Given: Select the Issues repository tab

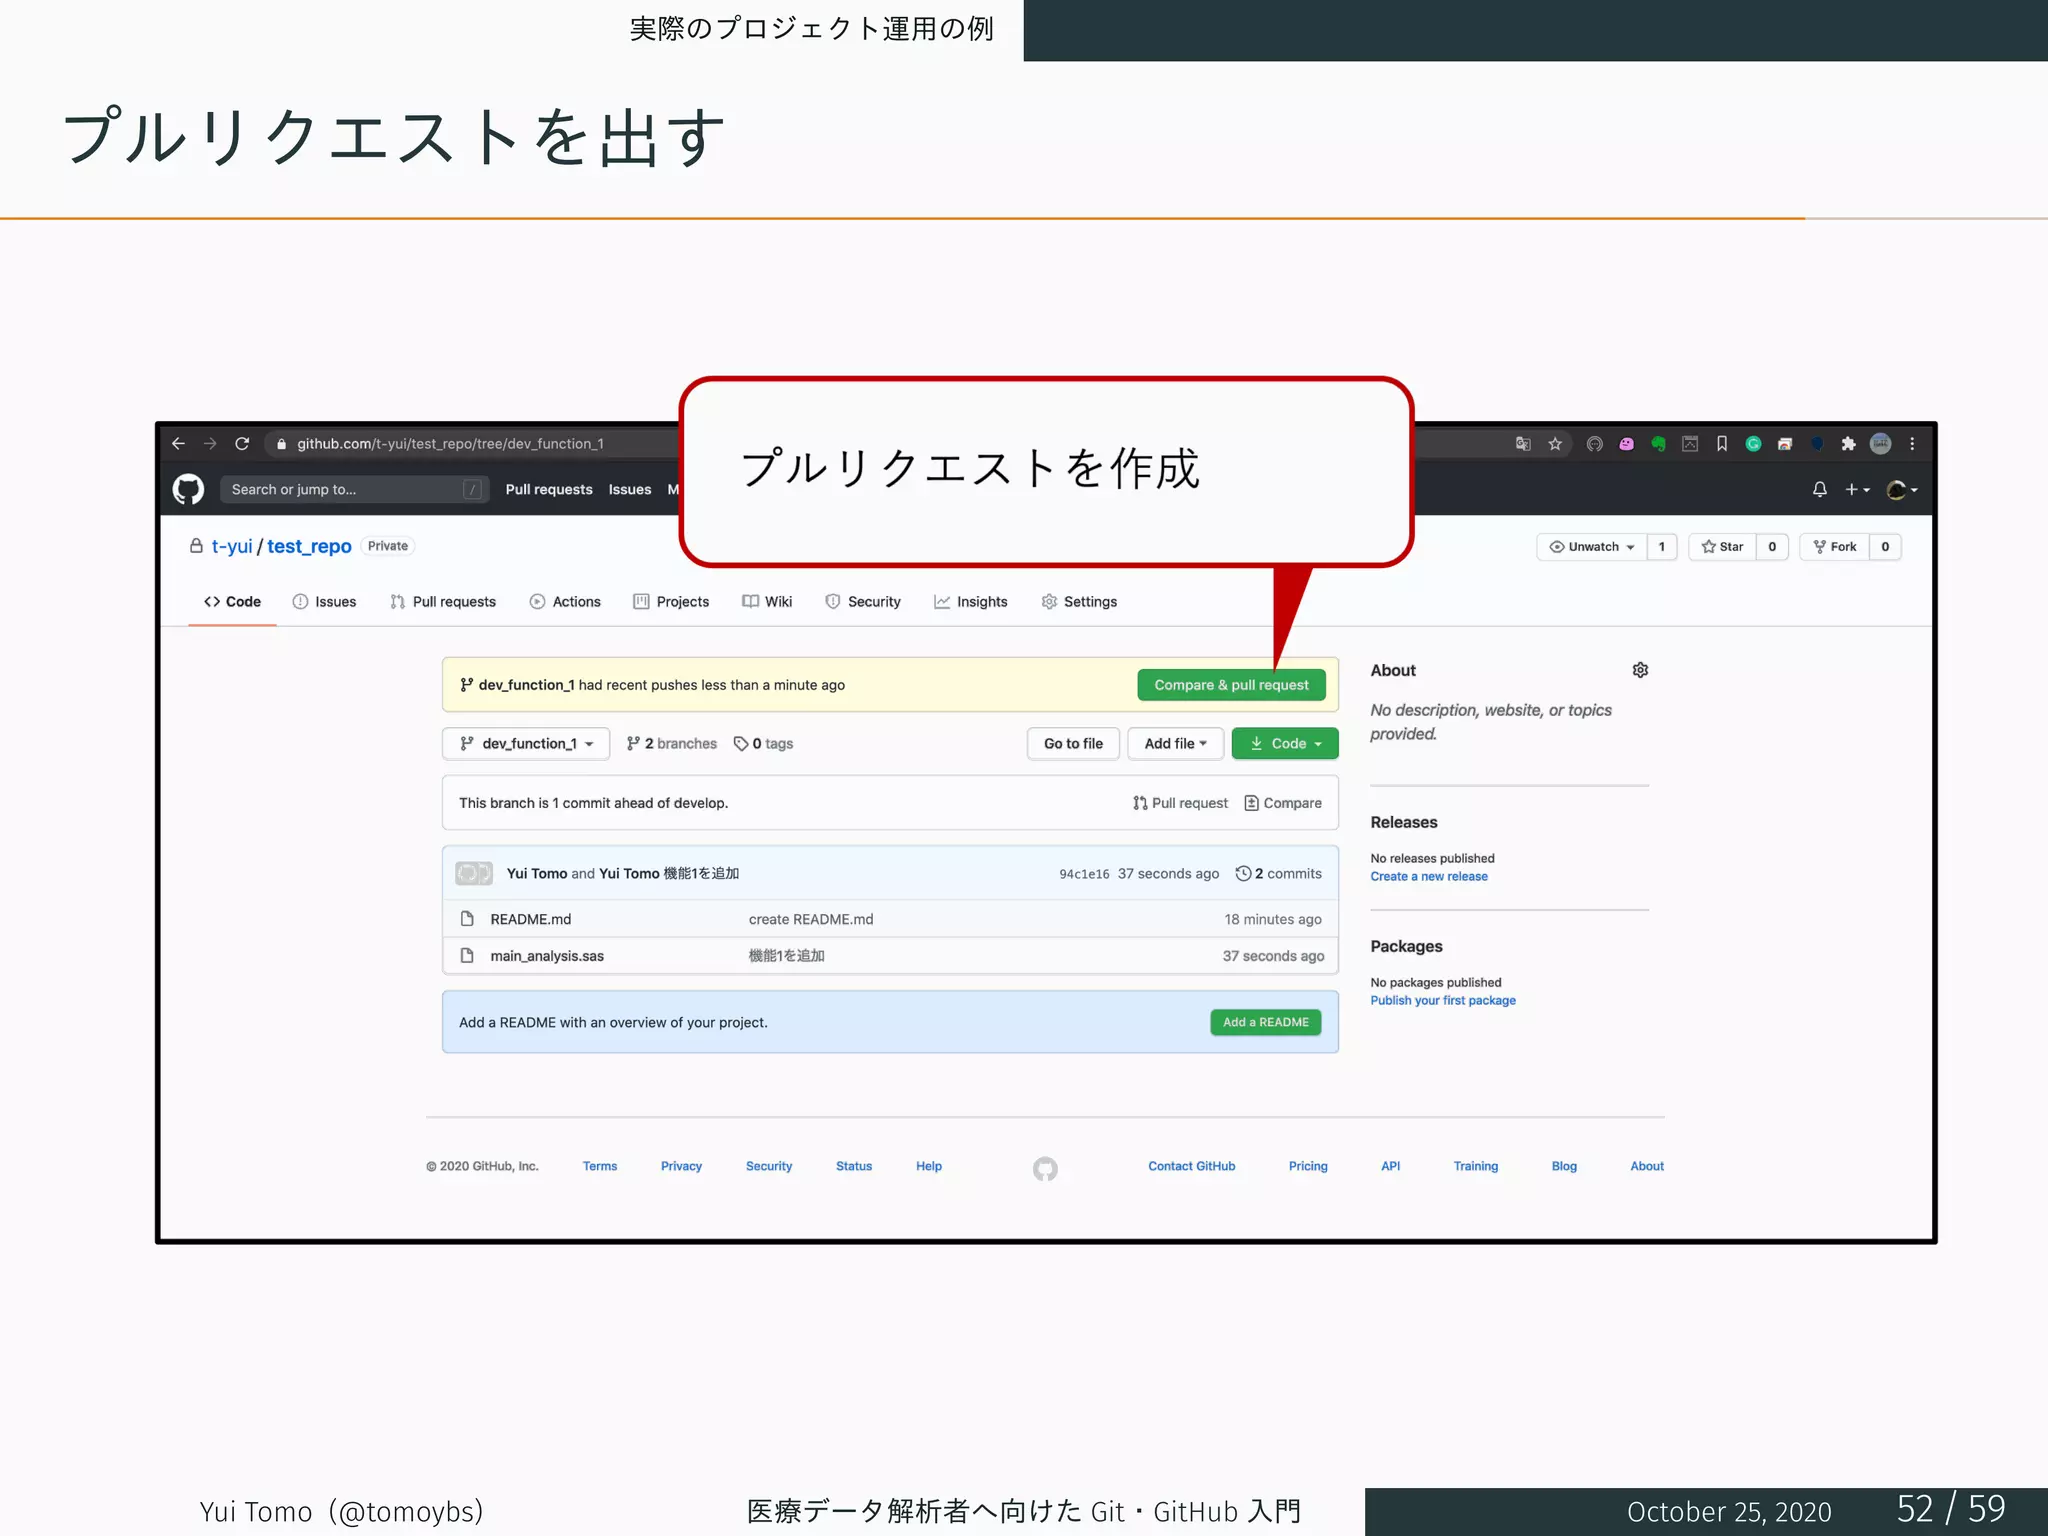Looking at the screenshot, I should [x=324, y=601].
